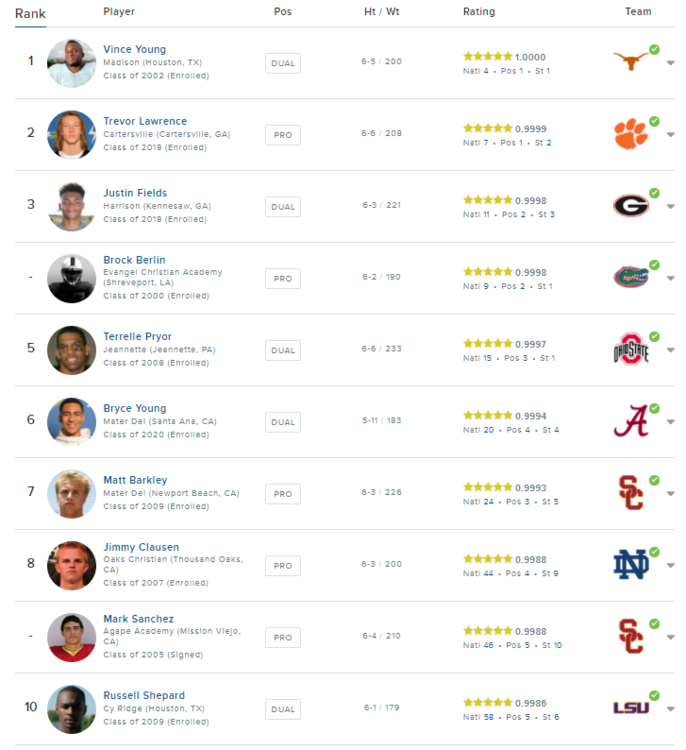Click the Ohio State team logo
The image size is (686, 750).
coord(630,350)
